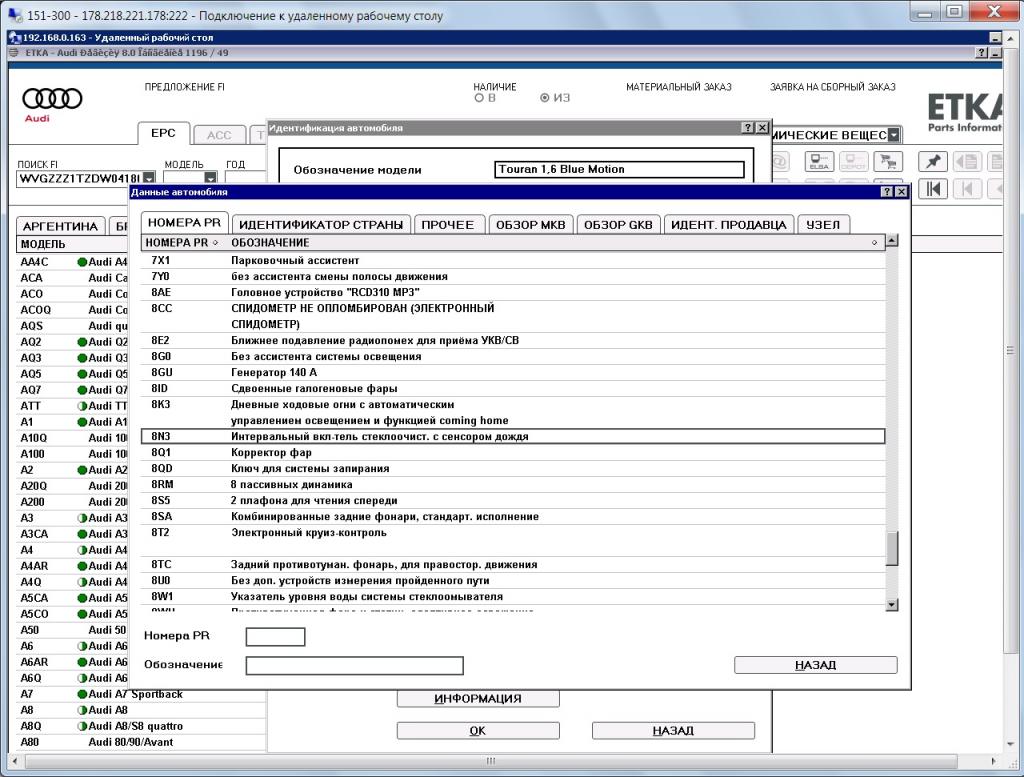This screenshot has height=777, width=1024.
Task: Select row 8N3 rain sensor wiper
Action: pos(513,437)
